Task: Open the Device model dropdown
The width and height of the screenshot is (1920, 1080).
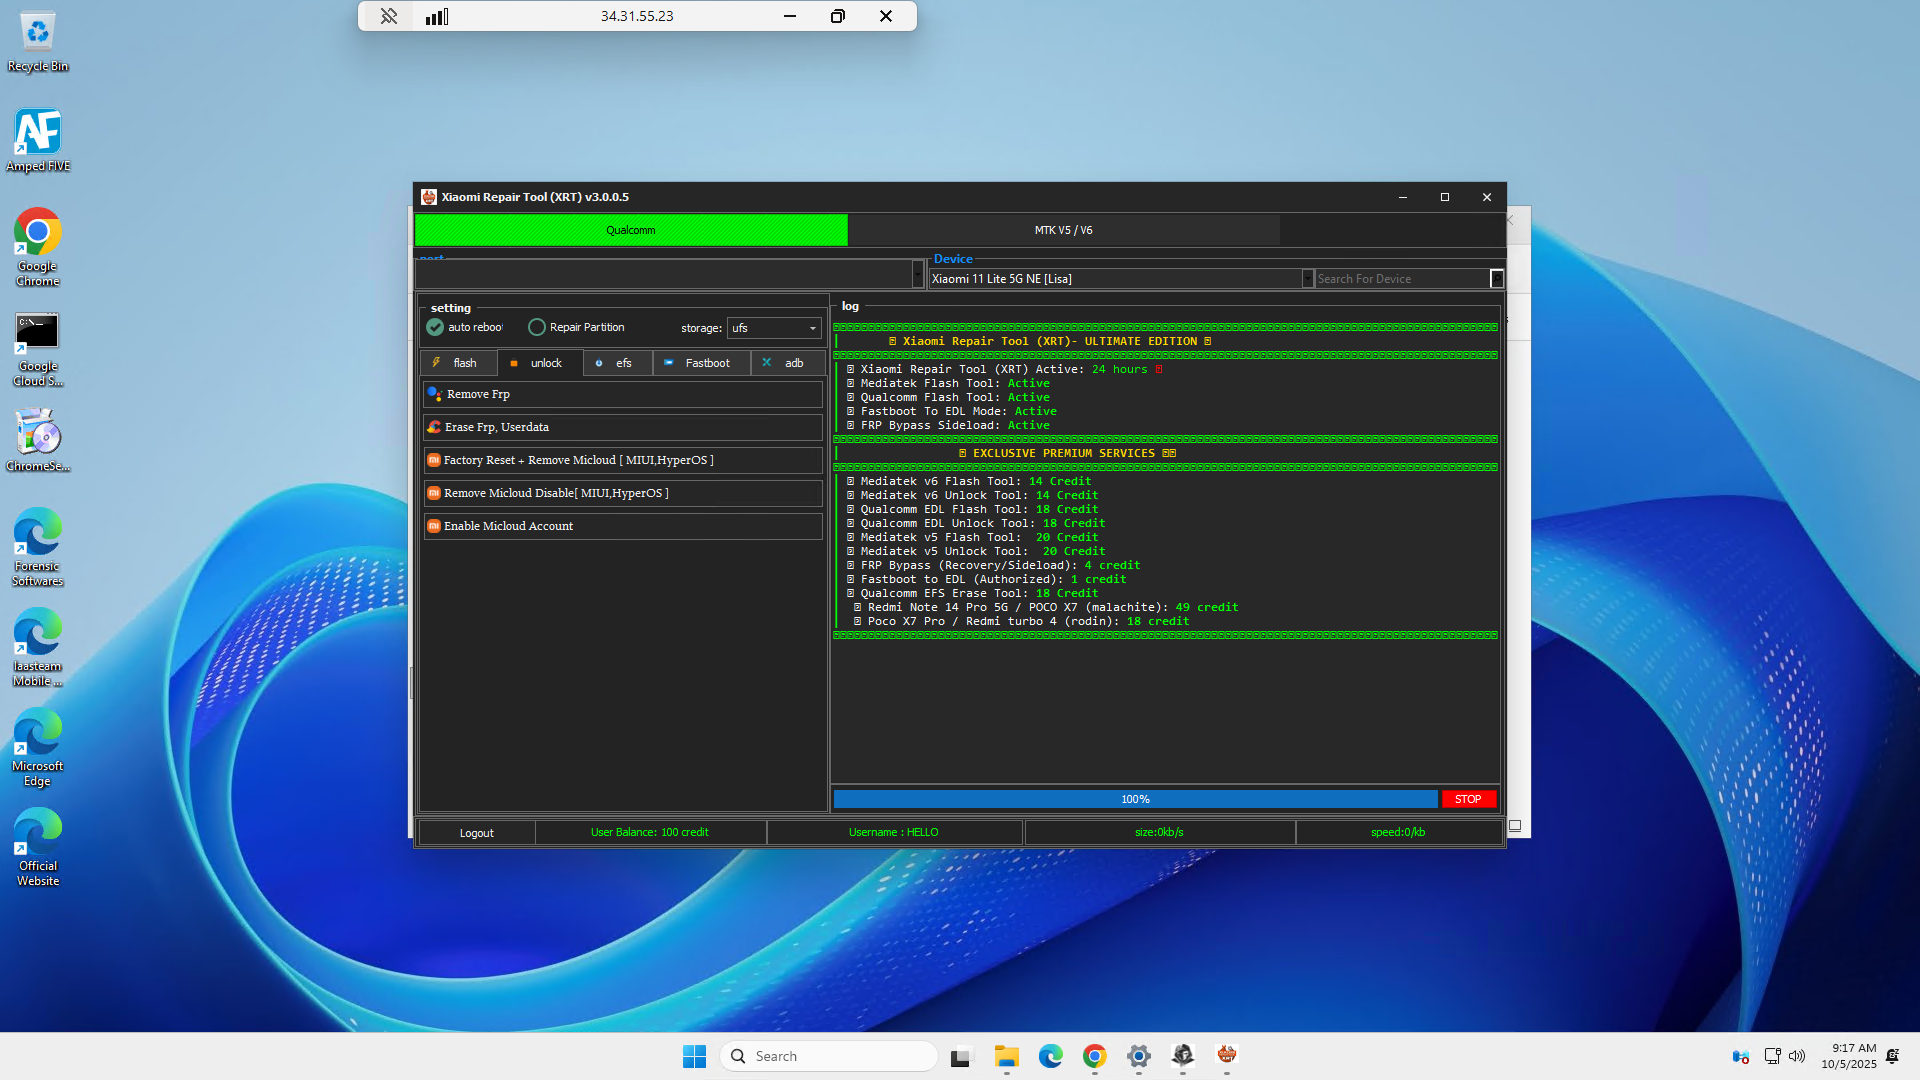Action: click(x=1307, y=279)
